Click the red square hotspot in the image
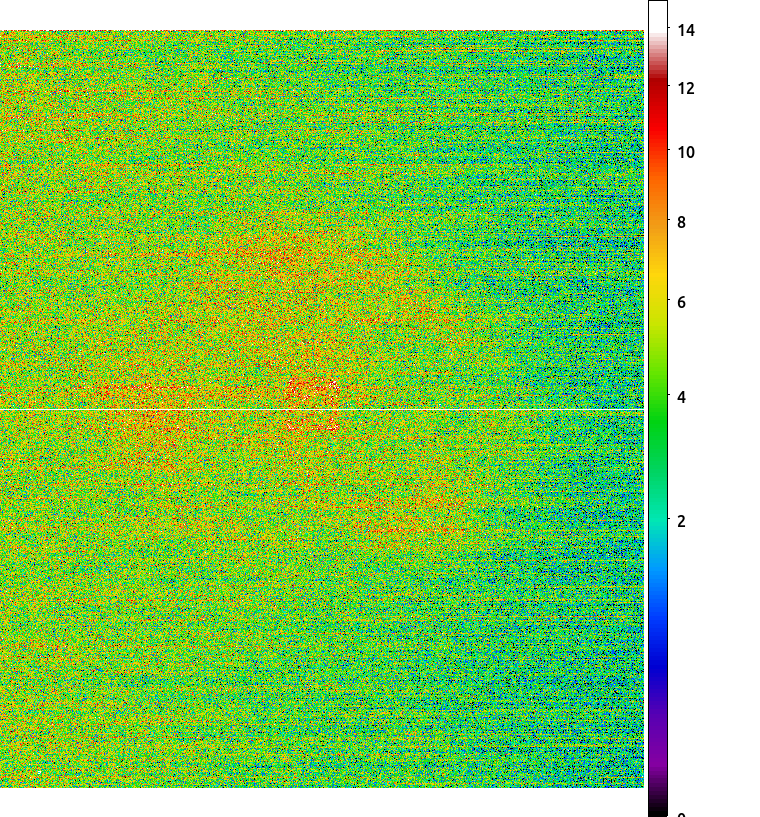 [313, 404]
